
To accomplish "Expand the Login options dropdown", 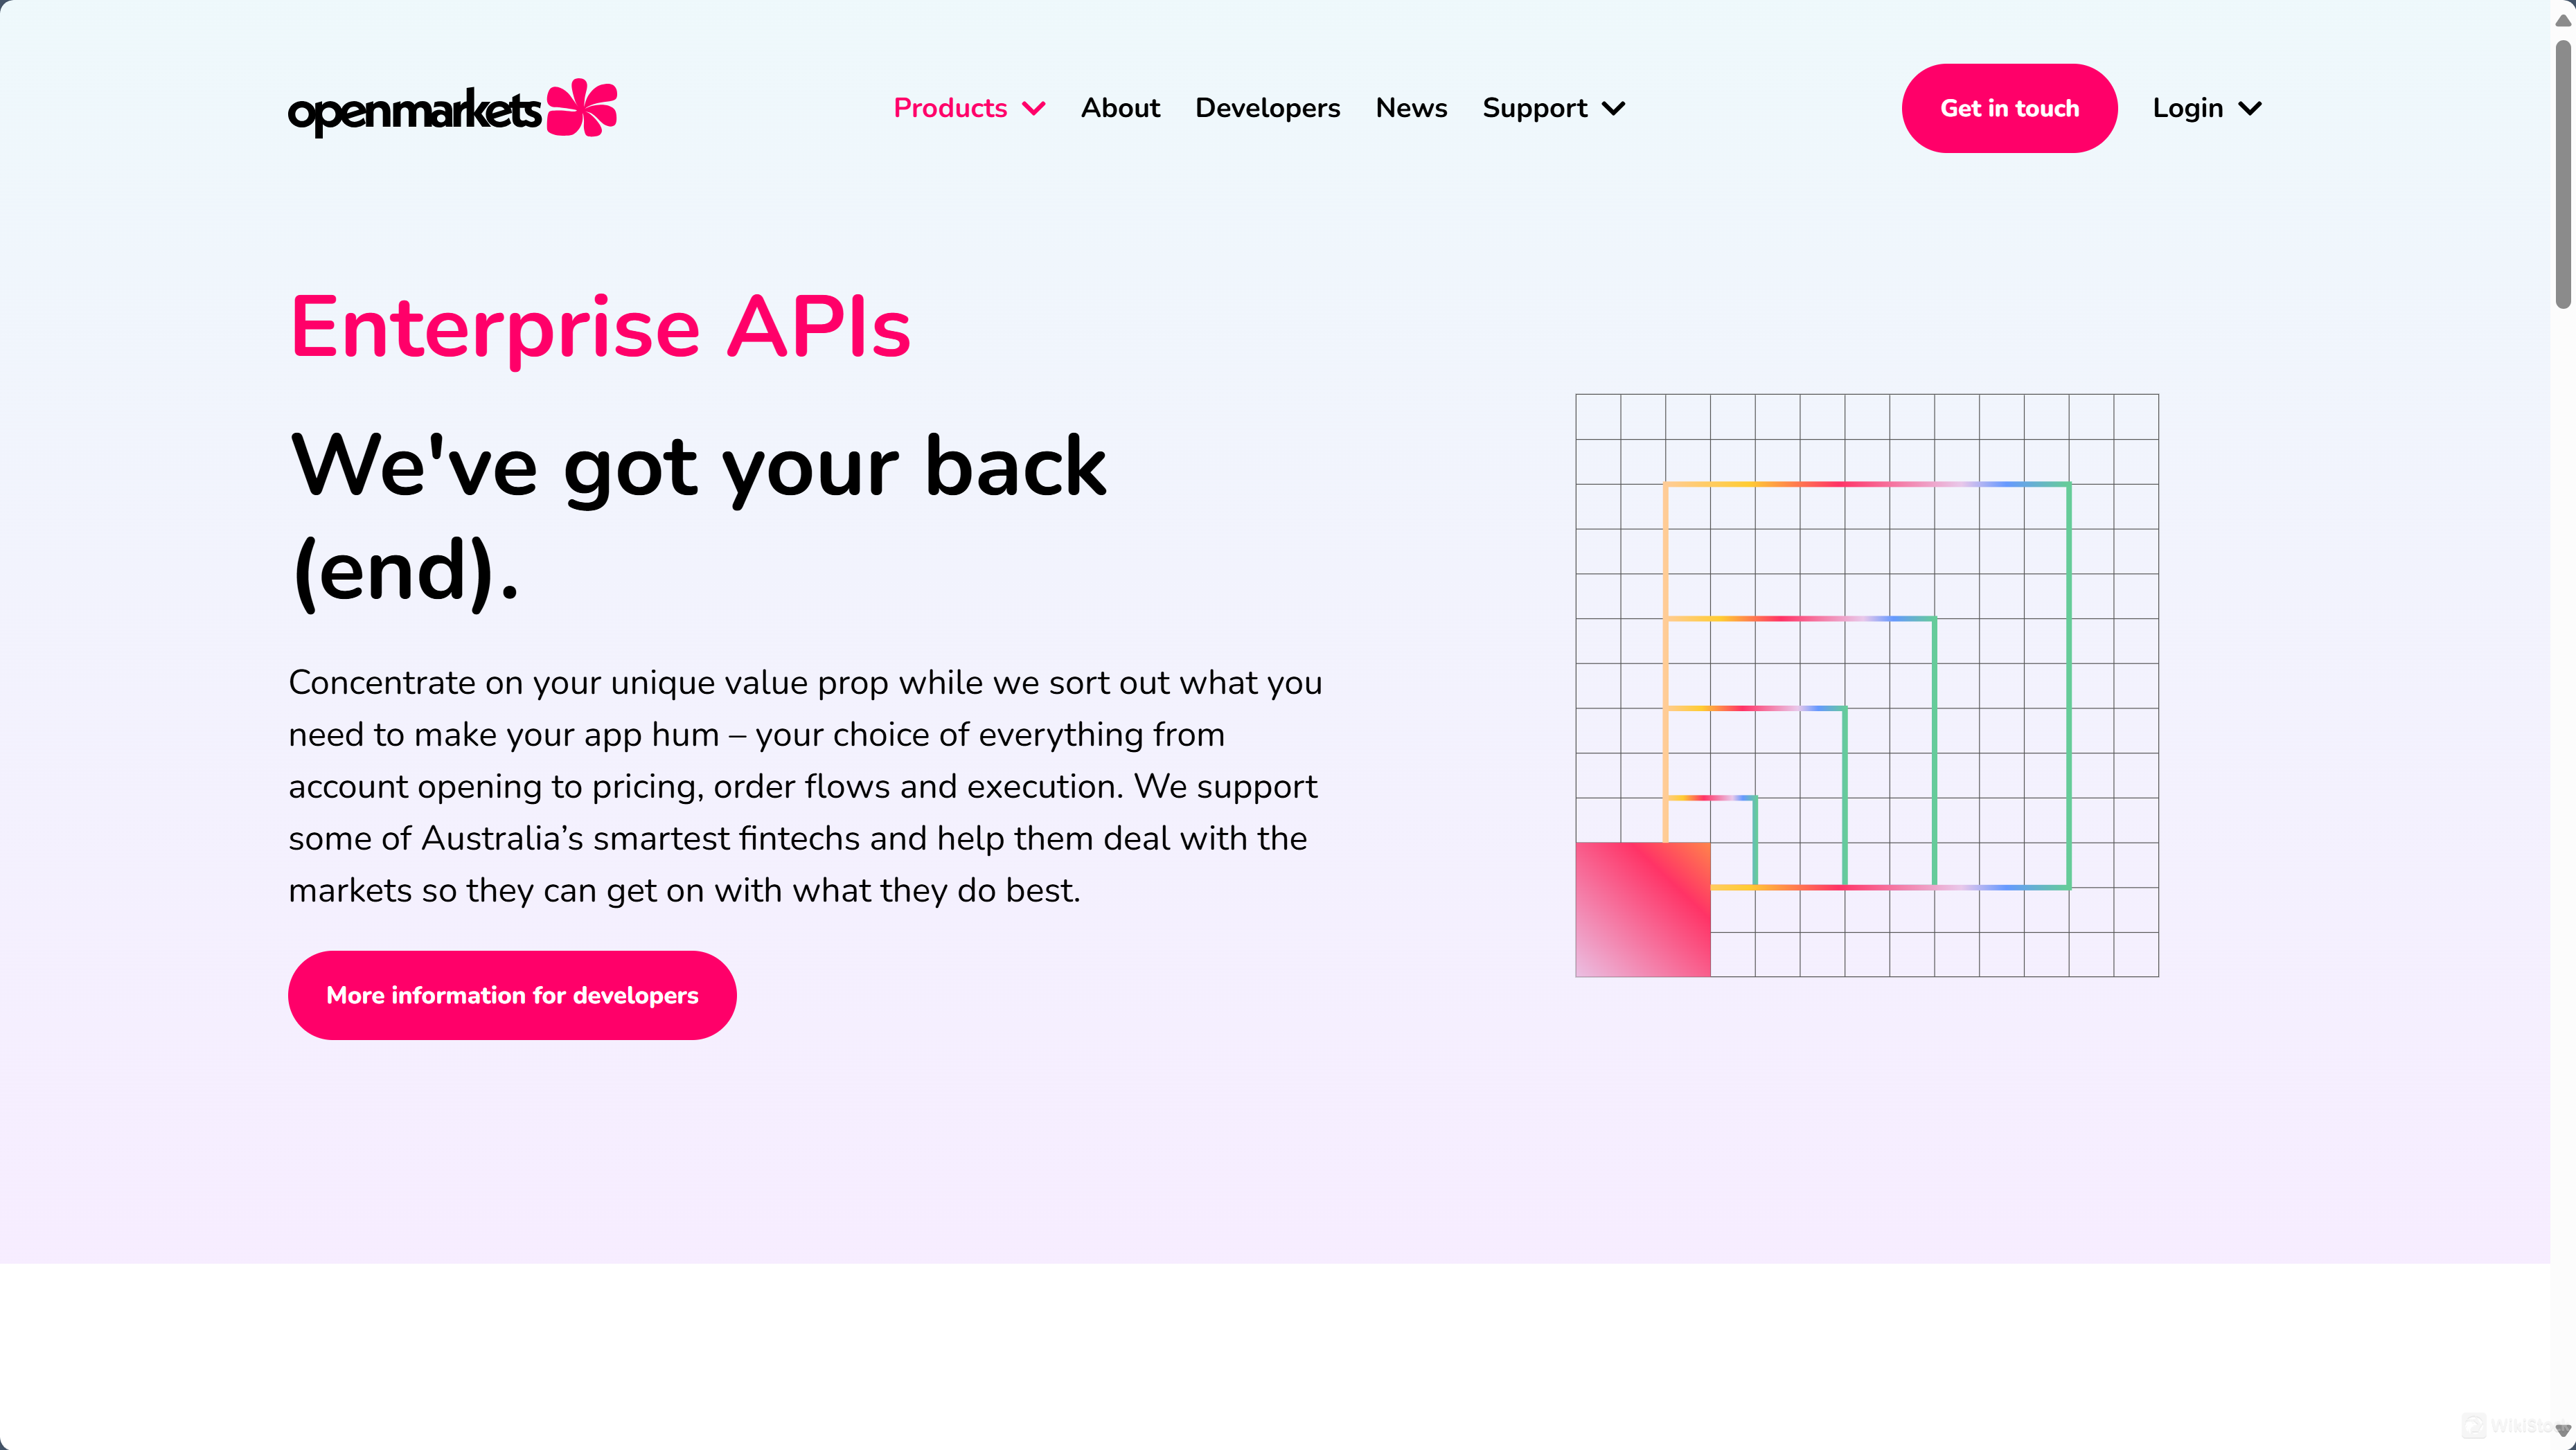I will click(x=2206, y=108).
